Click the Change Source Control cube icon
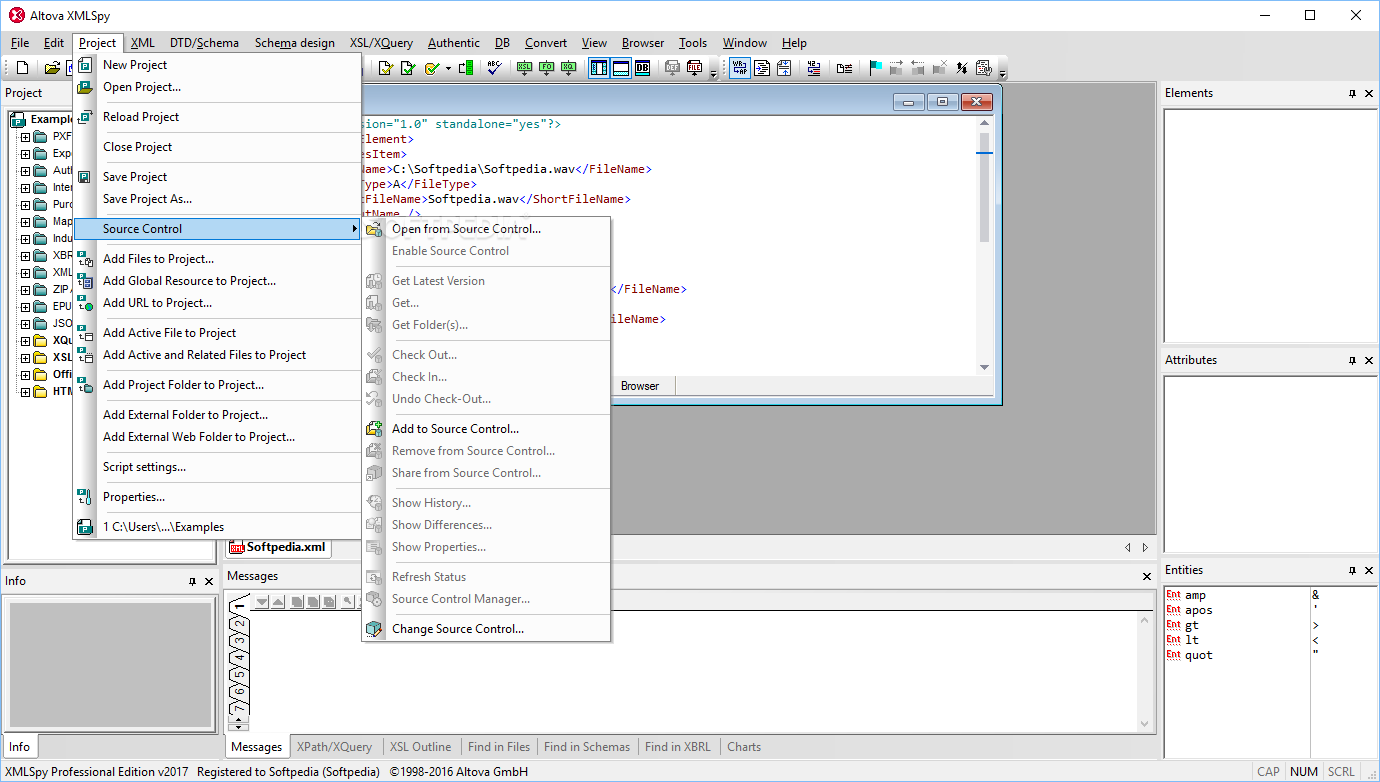 pyautogui.click(x=375, y=629)
